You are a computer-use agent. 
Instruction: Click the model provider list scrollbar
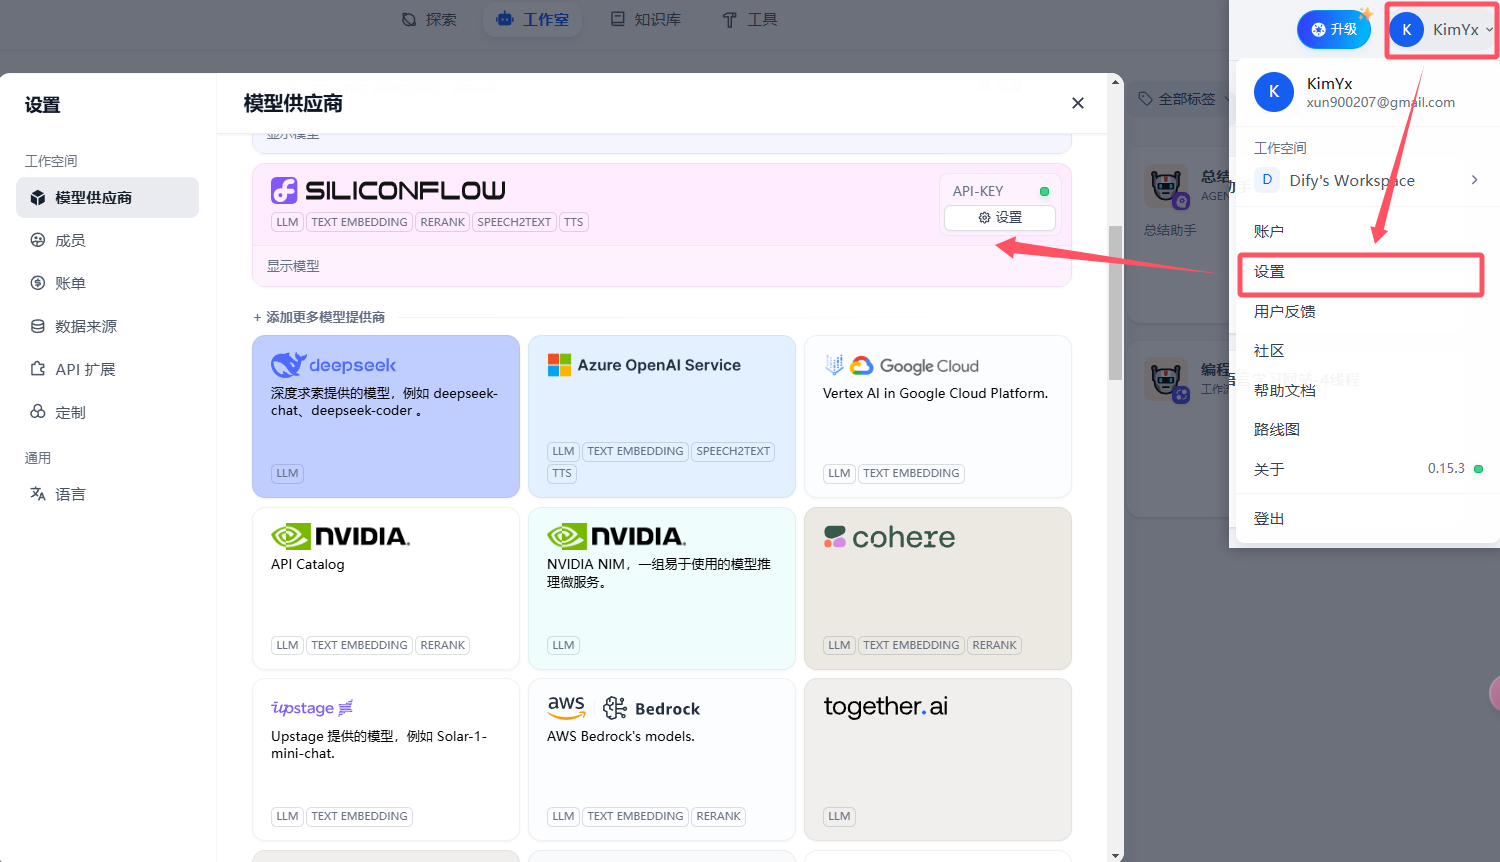click(x=1116, y=302)
